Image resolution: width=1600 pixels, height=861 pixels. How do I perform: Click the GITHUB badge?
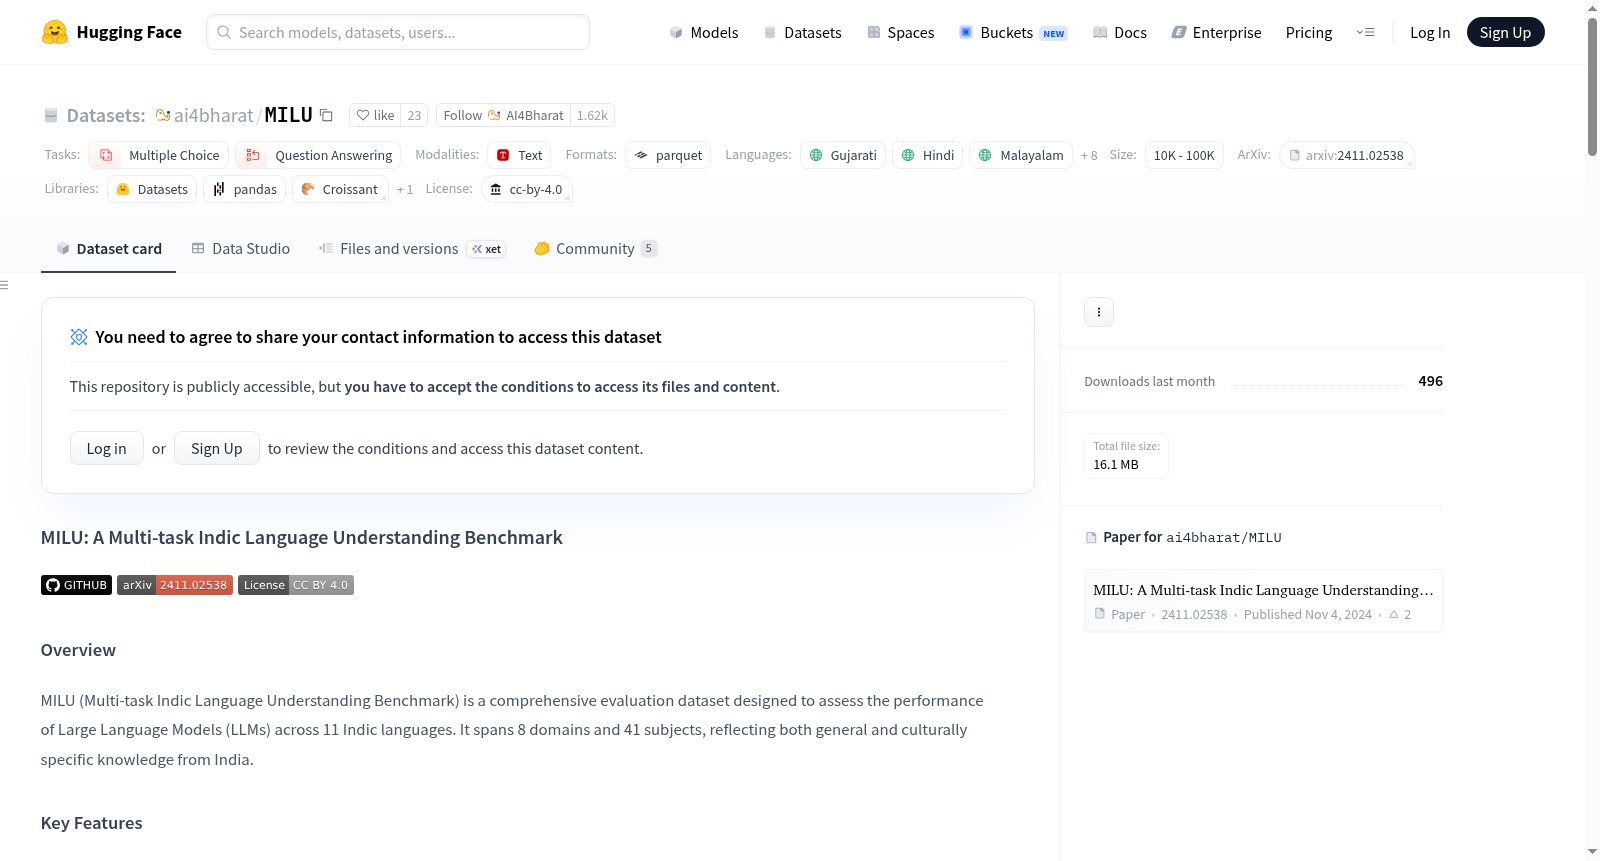pos(77,585)
